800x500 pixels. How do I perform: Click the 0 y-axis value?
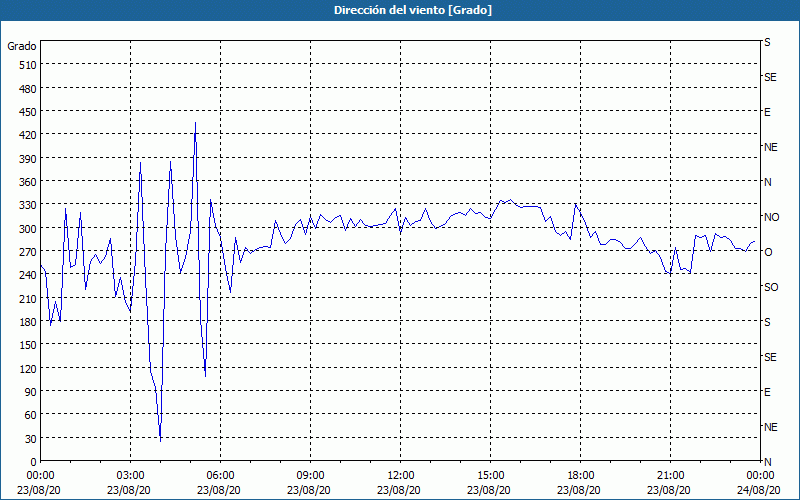34,462
